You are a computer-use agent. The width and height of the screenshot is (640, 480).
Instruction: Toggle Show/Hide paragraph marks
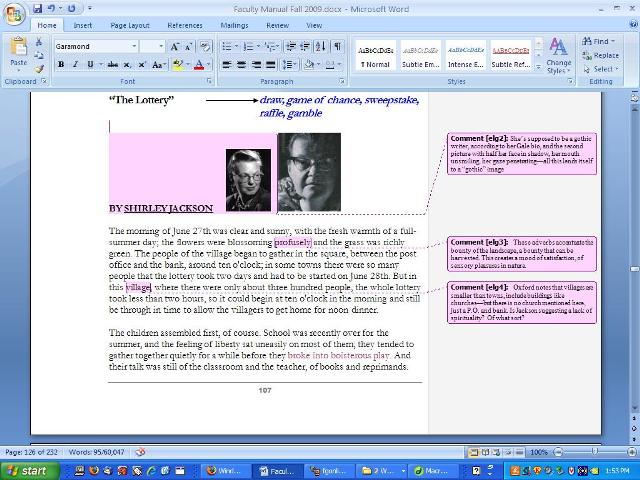coord(337,46)
